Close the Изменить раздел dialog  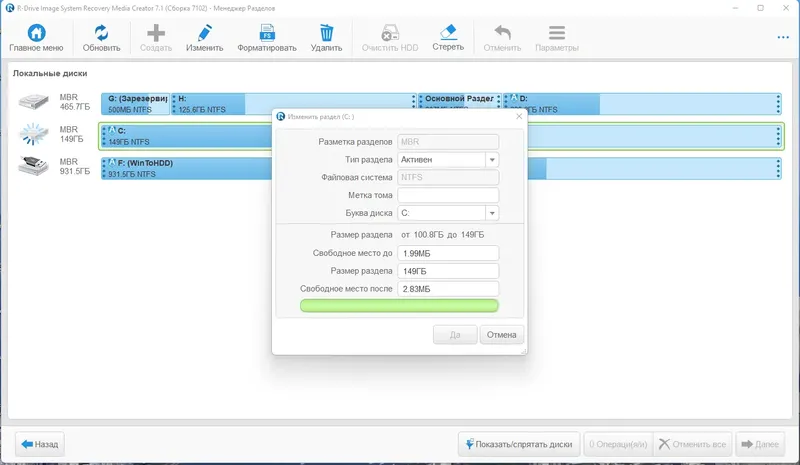pyautogui.click(x=519, y=116)
